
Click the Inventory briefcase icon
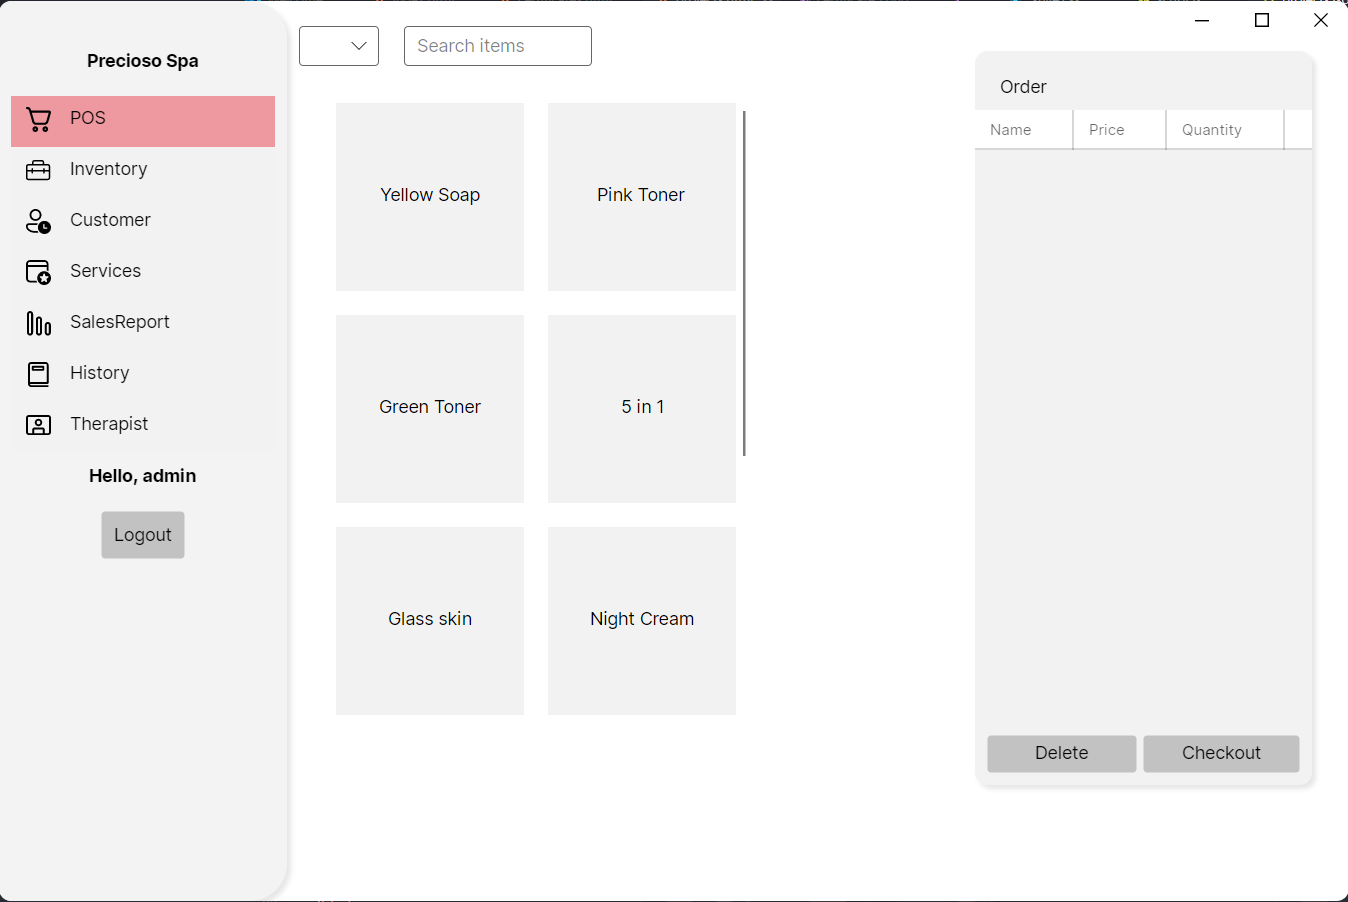(x=38, y=171)
